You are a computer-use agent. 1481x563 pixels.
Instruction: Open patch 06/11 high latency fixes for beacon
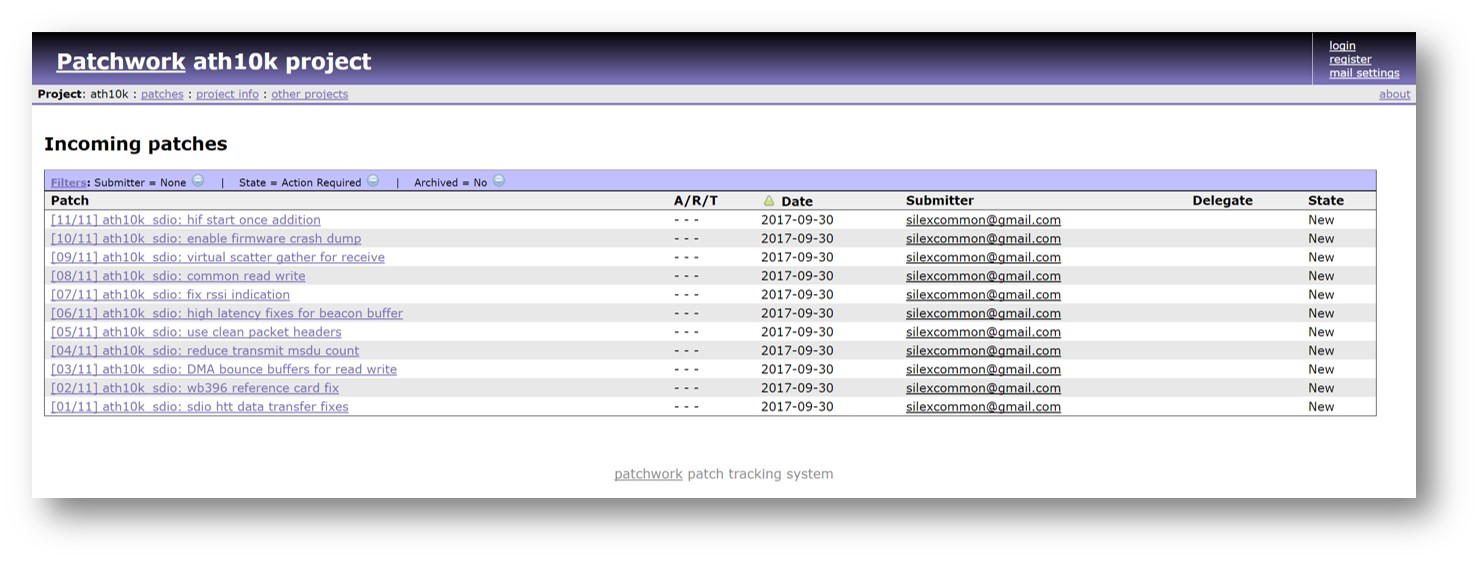[x=227, y=313]
